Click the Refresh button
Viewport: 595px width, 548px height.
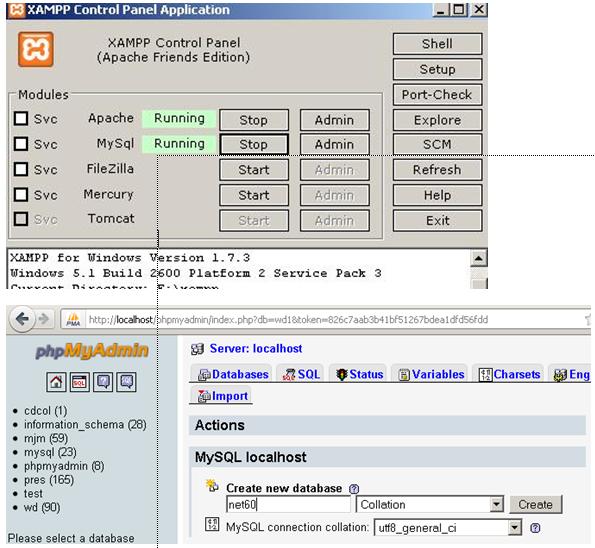click(x=438, y=170)
